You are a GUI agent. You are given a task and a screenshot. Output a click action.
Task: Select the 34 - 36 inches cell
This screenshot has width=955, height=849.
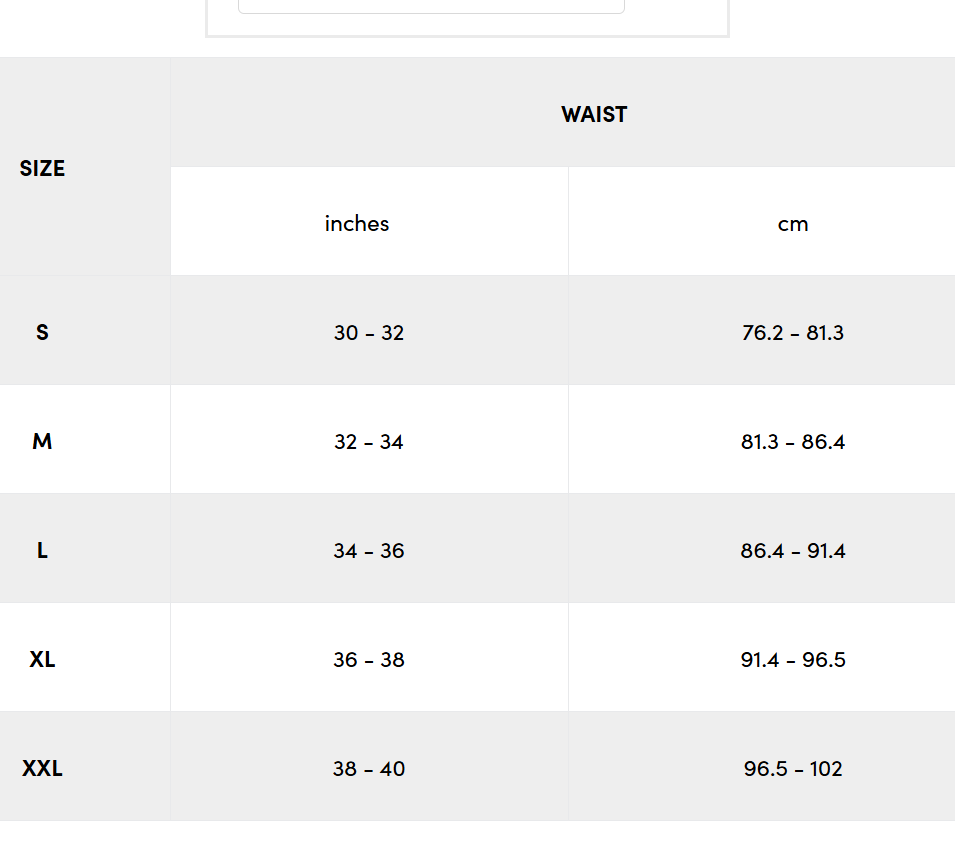pos(369,551)
